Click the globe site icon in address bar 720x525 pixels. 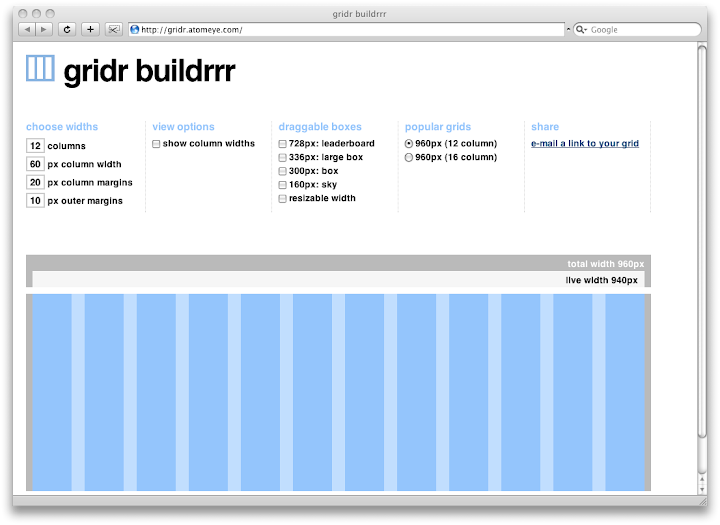point(135,29)
